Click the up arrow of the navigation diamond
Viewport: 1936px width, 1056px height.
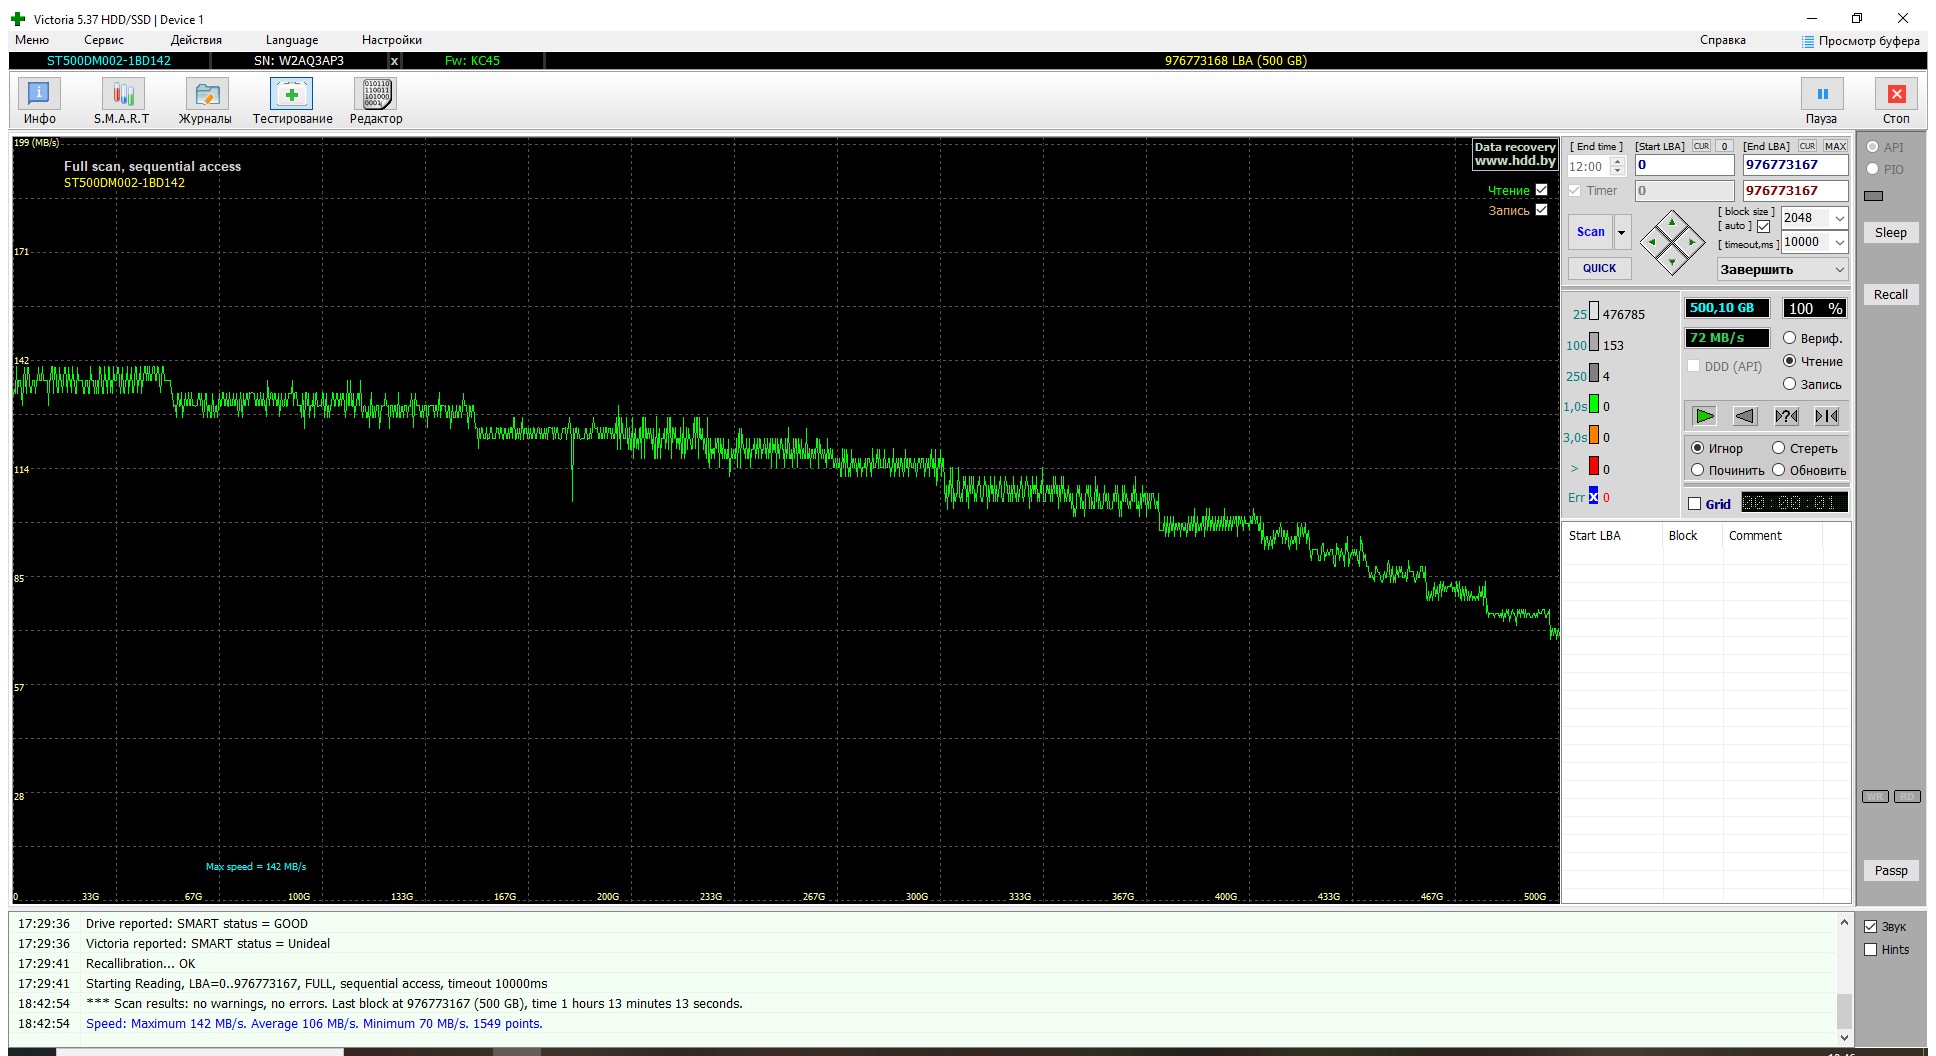click(x=1672, y=222)
